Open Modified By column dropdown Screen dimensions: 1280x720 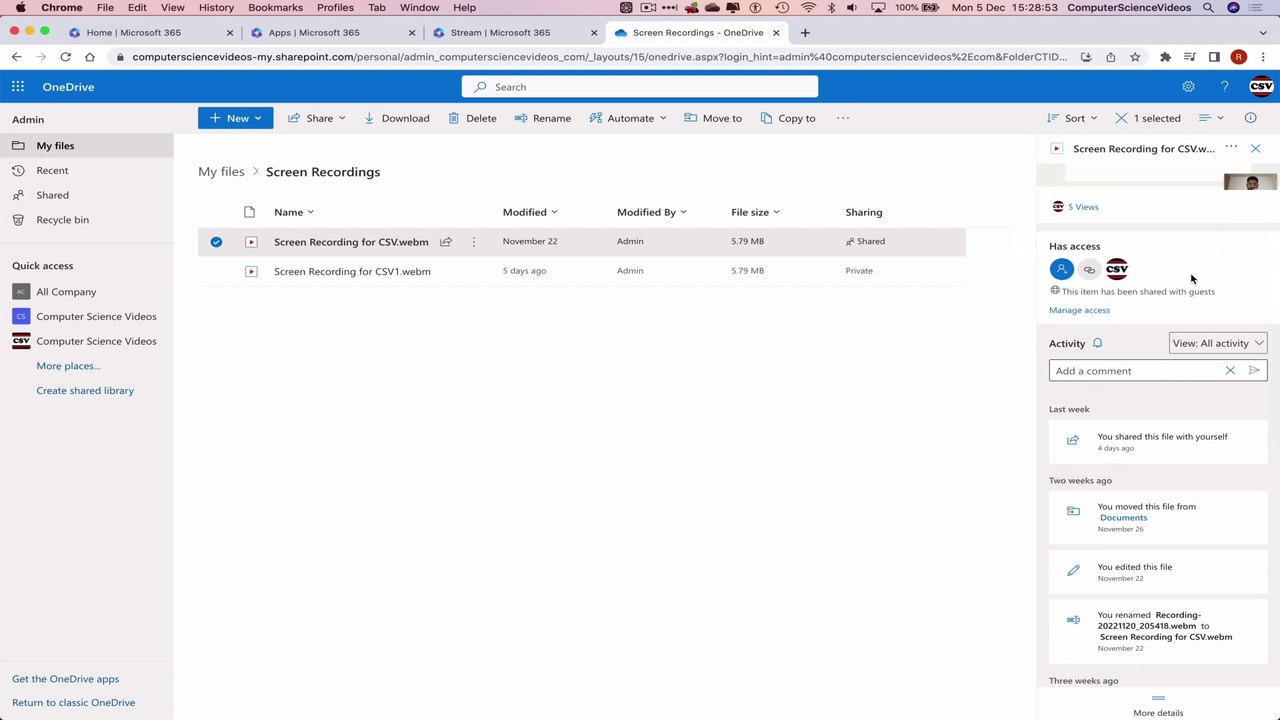click(x=653, y=212)
